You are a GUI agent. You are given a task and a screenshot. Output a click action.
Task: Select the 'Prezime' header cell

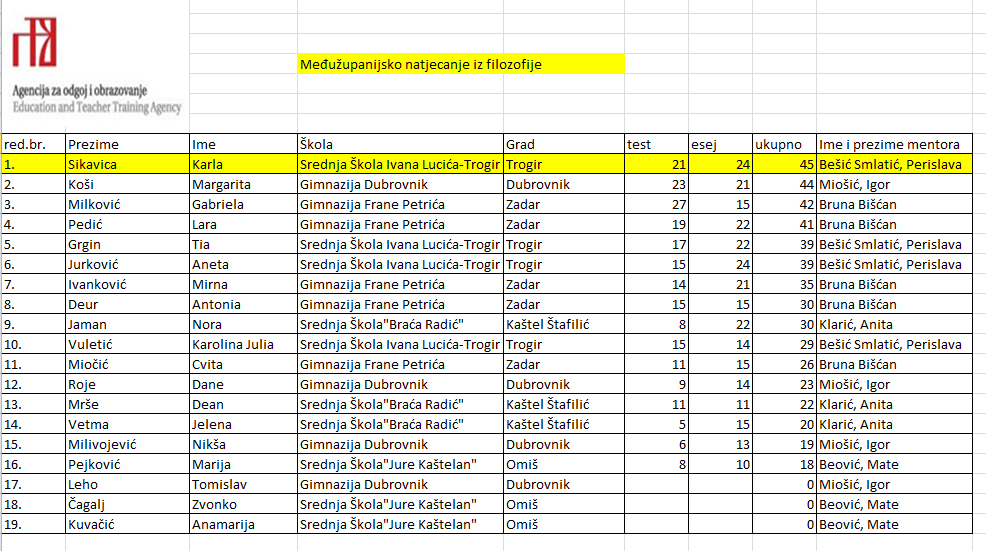pyautogui.click(x=127, y=144)
